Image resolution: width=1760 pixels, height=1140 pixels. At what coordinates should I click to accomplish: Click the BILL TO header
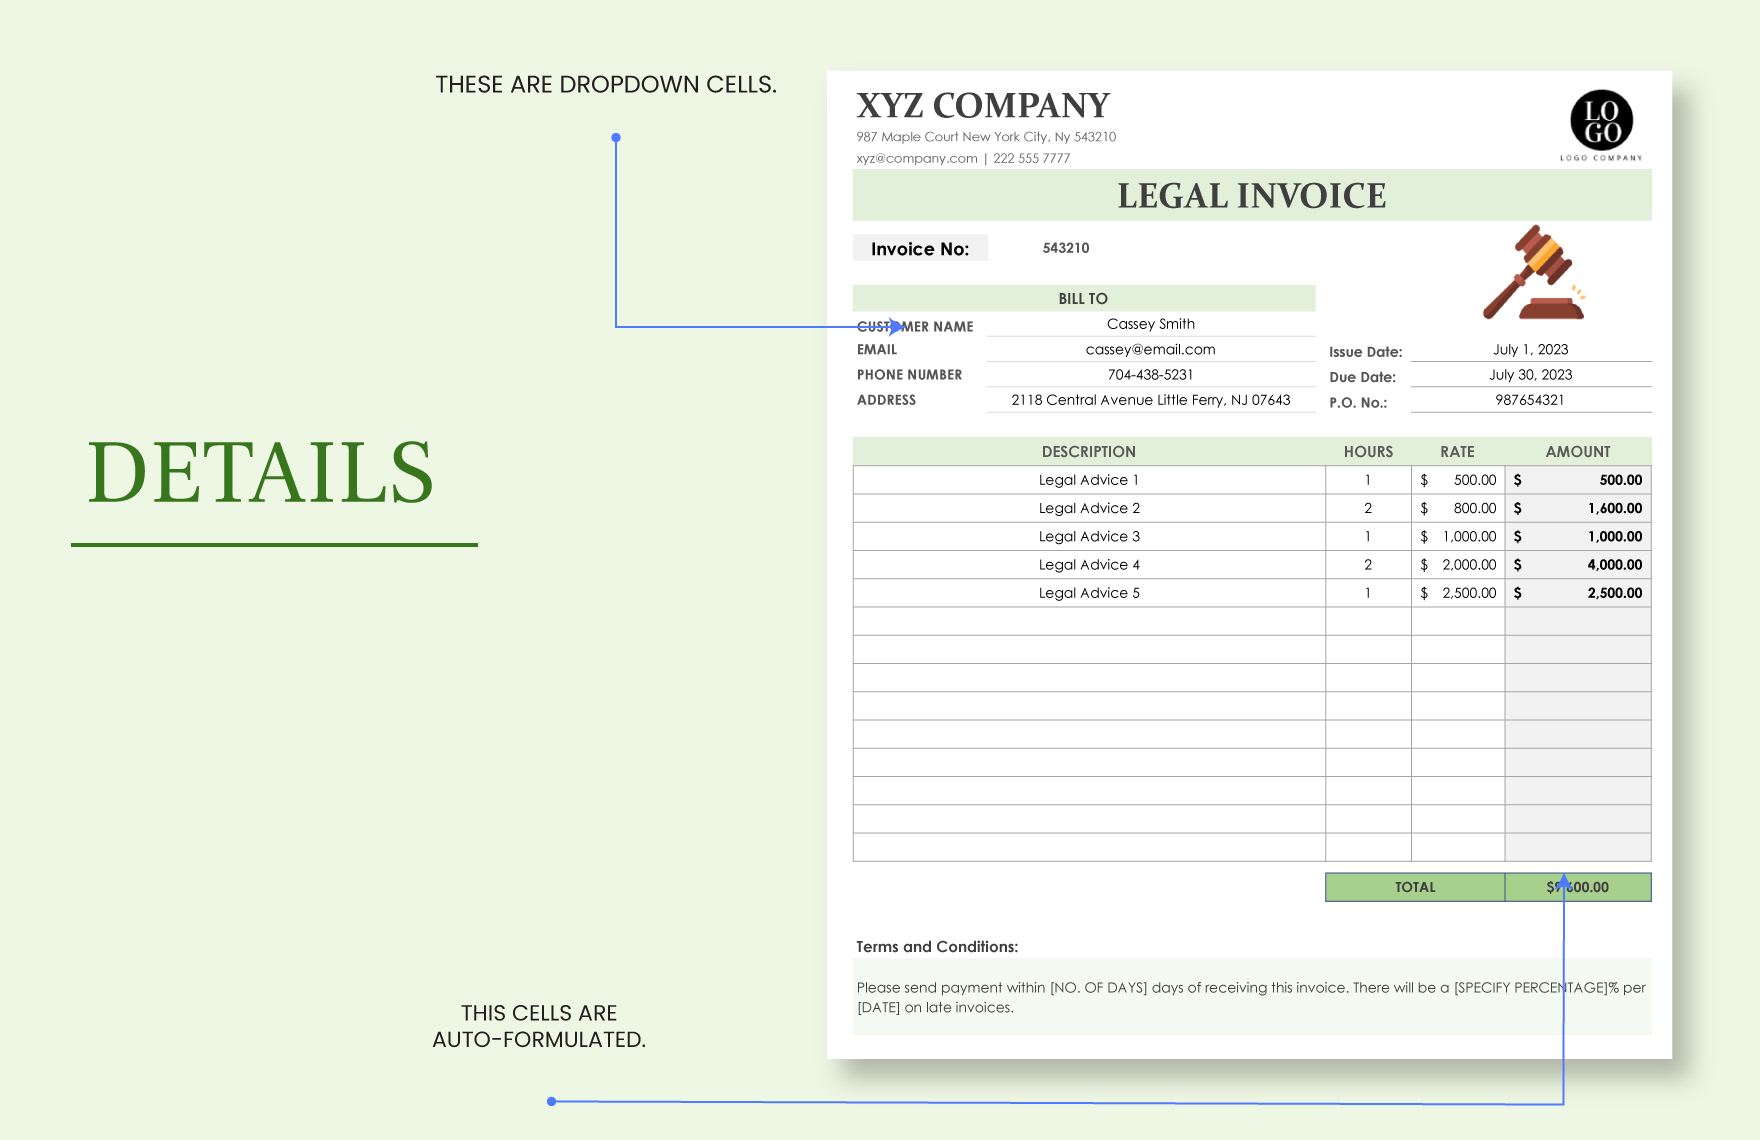pos(1084,298)
